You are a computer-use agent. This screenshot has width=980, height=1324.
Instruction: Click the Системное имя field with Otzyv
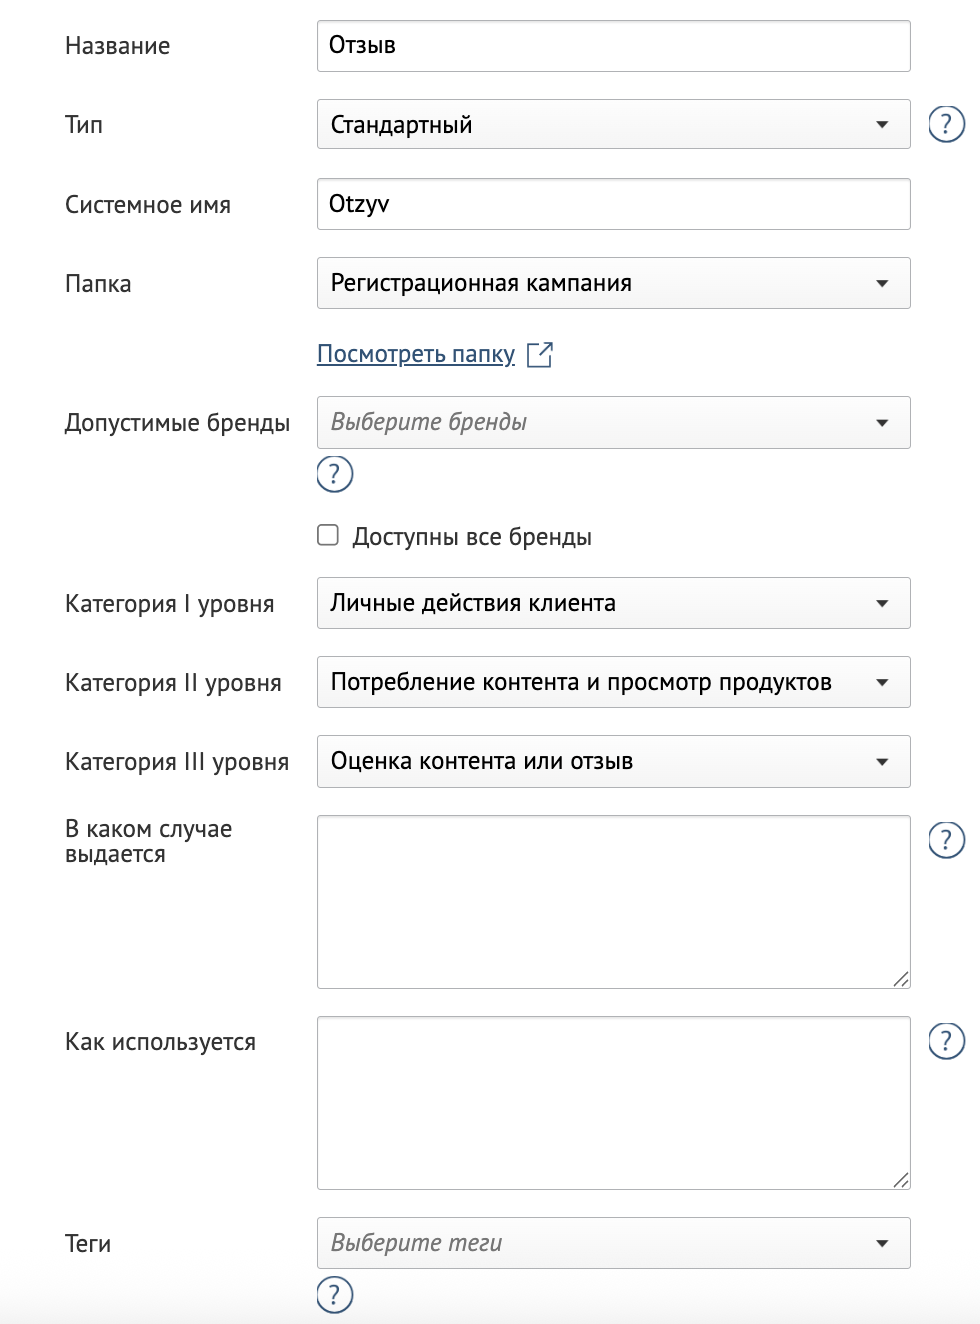coord(614,204)
